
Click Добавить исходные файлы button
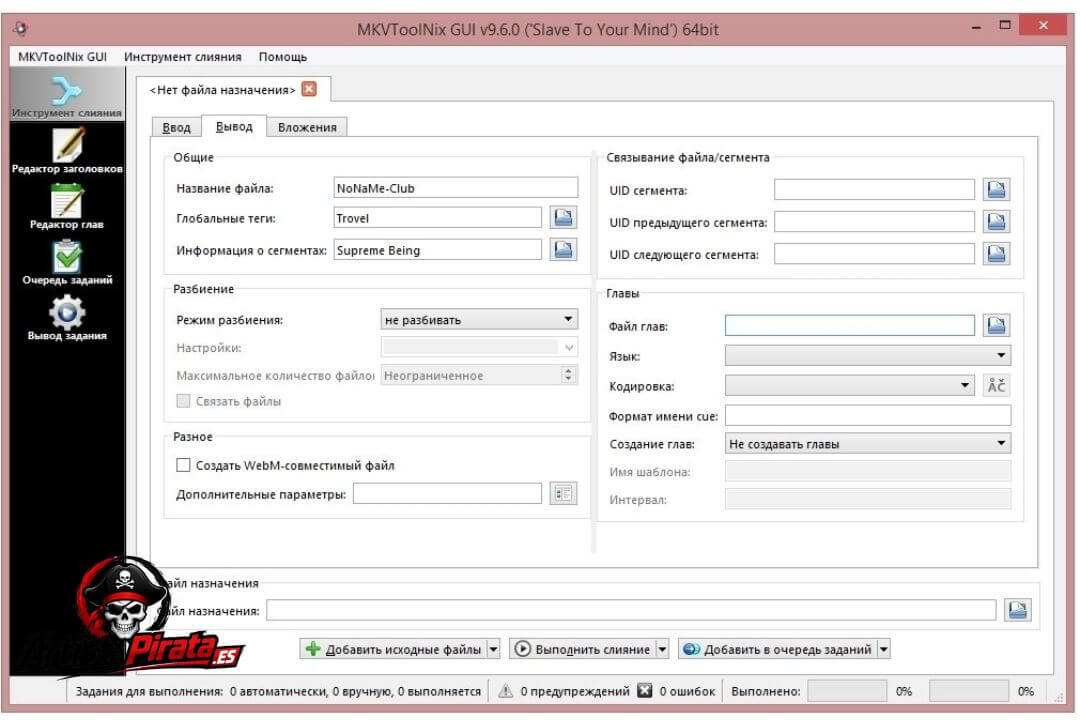click(x=393, y=649)
